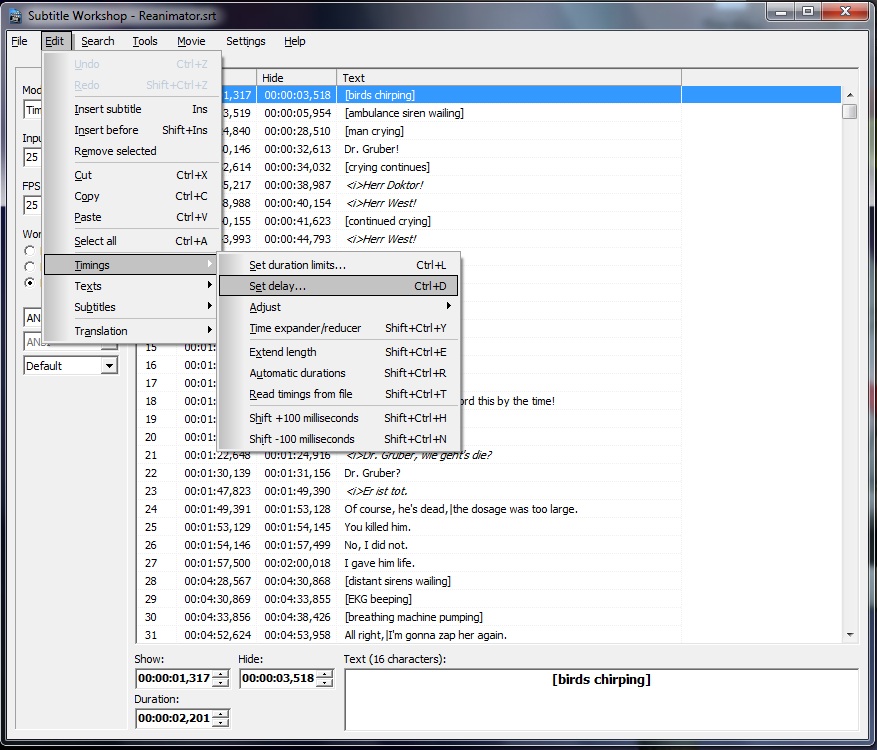Click the FPS field showing 25

coord(32,205)
